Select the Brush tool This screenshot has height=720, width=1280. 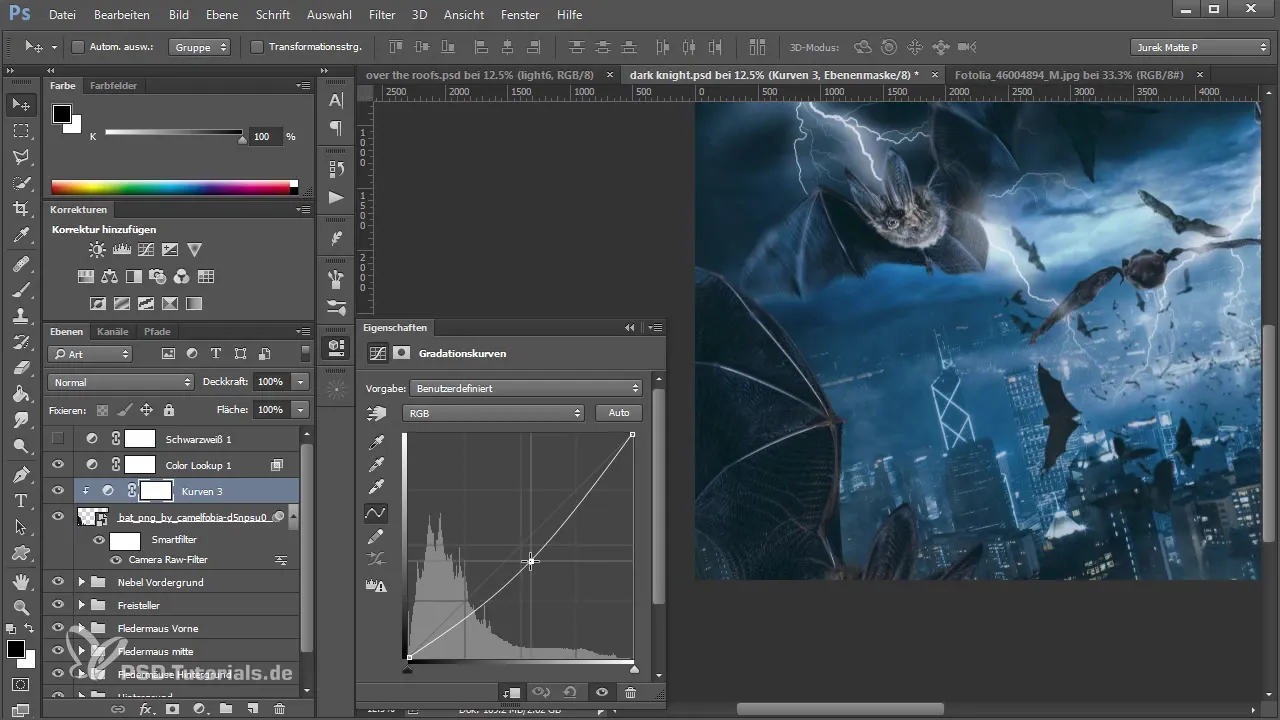(21, 290)
